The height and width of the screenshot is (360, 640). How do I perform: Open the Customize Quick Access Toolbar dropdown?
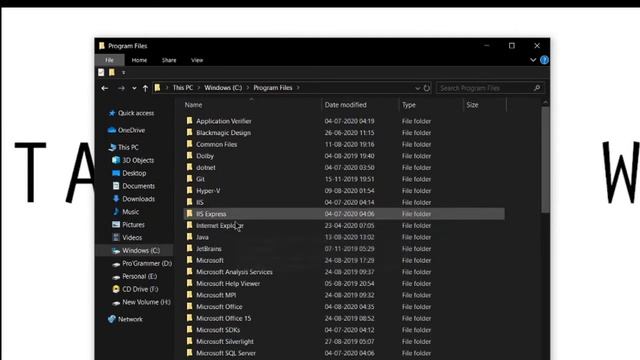123,73
